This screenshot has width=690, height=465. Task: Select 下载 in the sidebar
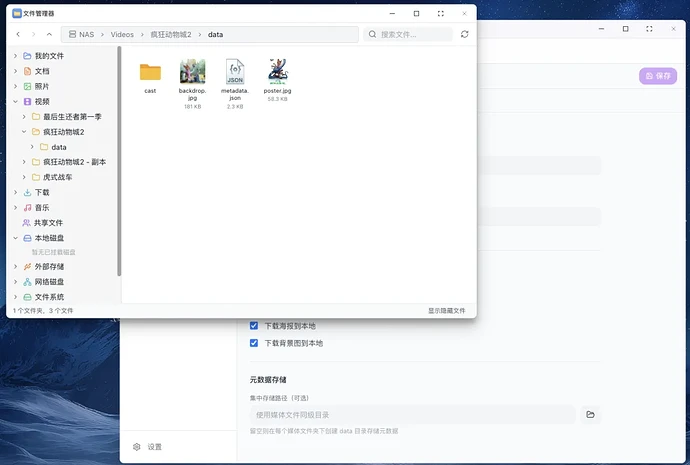(x=42, y=192)
